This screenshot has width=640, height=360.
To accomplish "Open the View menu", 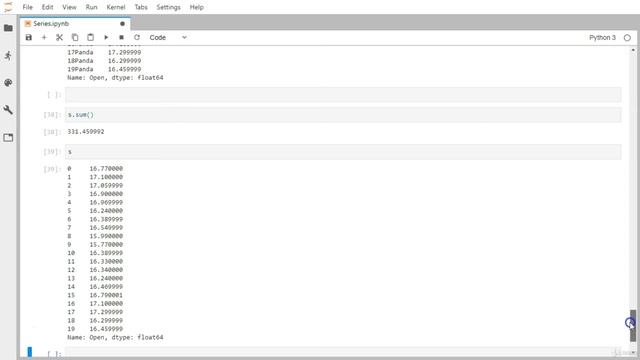I will tap(69, 7).
